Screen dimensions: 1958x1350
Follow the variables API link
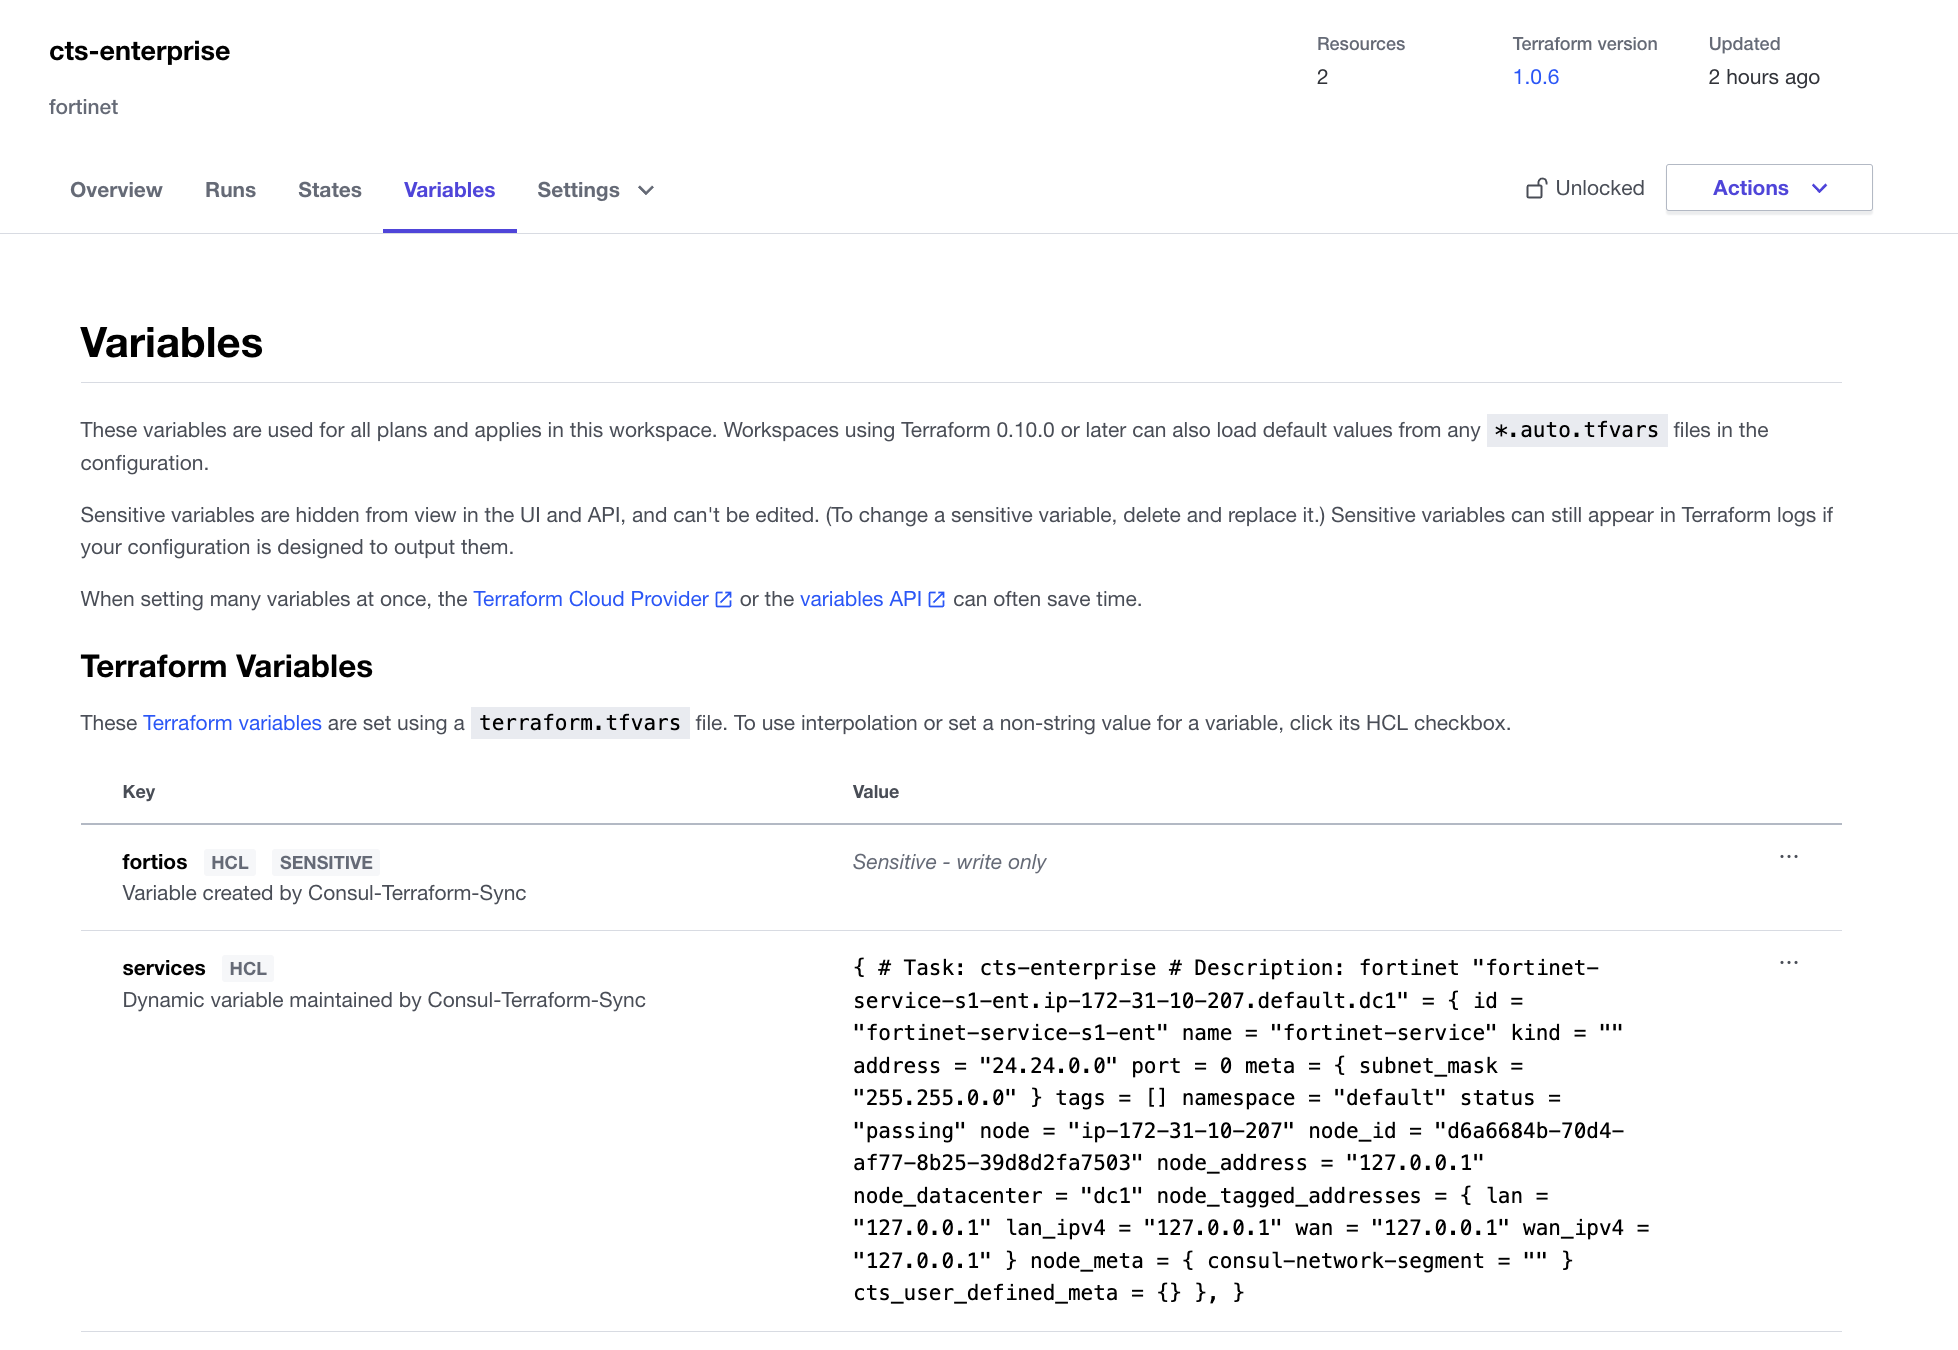860,599
